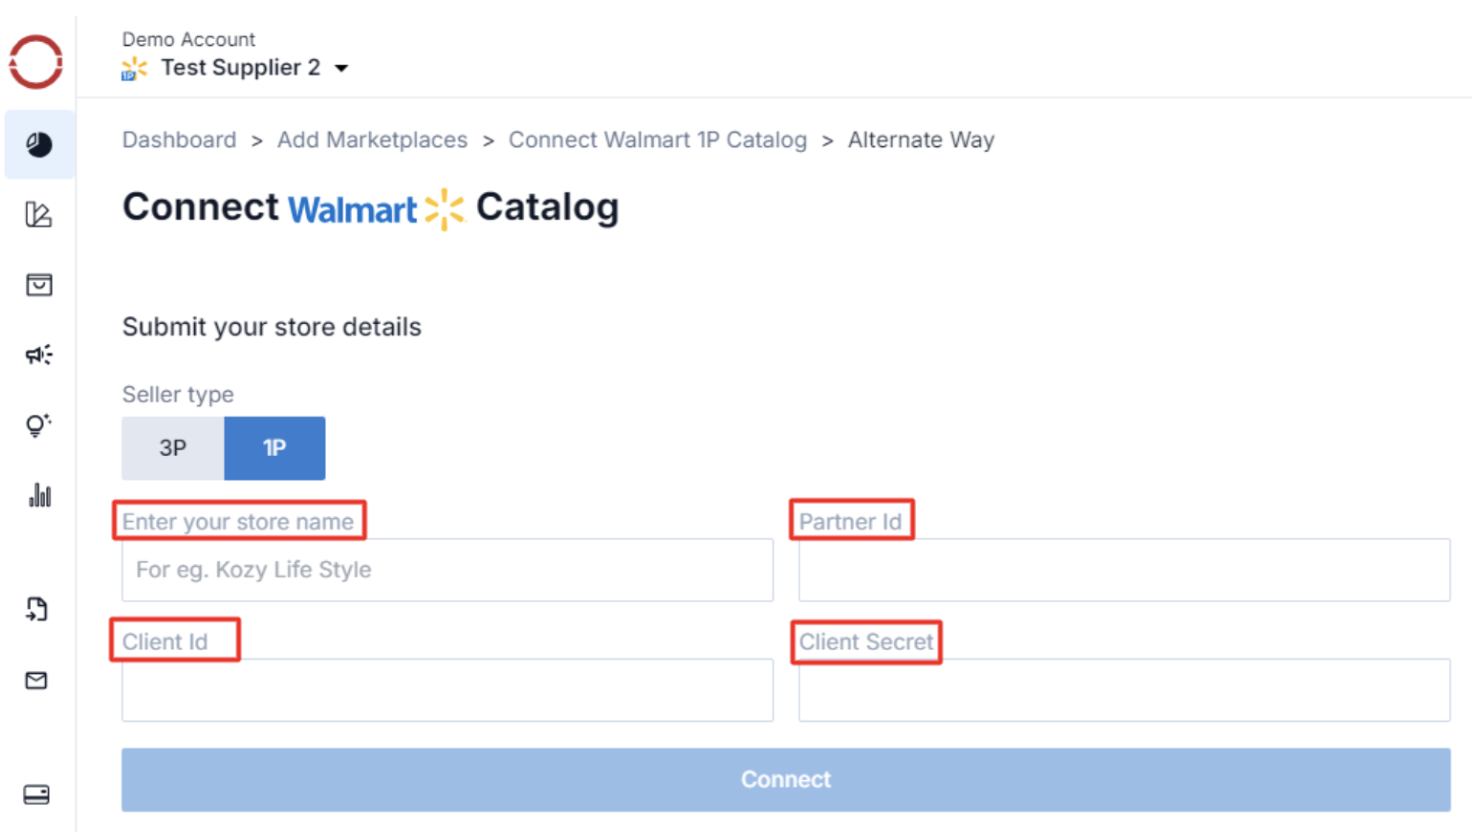Screen dimensions: 1472x832
Task: Click the credit card billing icon
Action: click(x=37, y=795)
